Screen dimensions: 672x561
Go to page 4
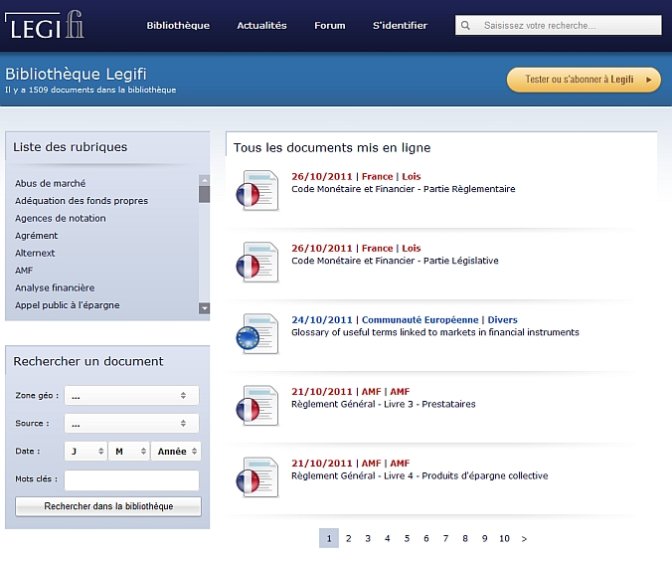point(387,539)
